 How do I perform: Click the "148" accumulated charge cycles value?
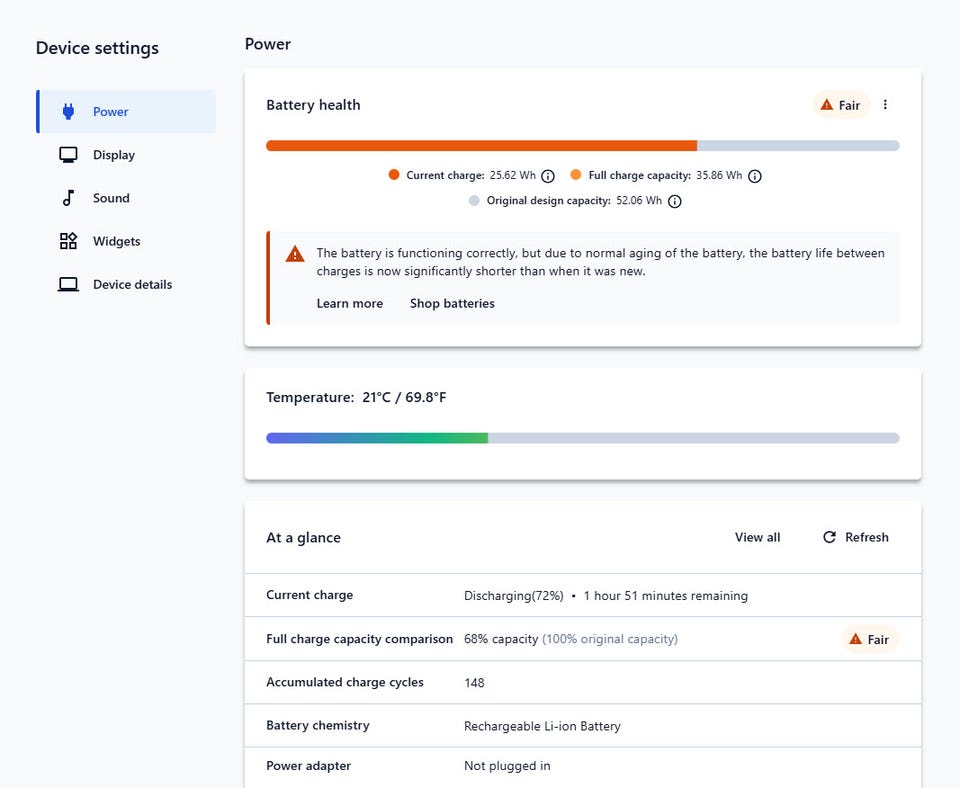pyautogui.click(x=474, y=683)
